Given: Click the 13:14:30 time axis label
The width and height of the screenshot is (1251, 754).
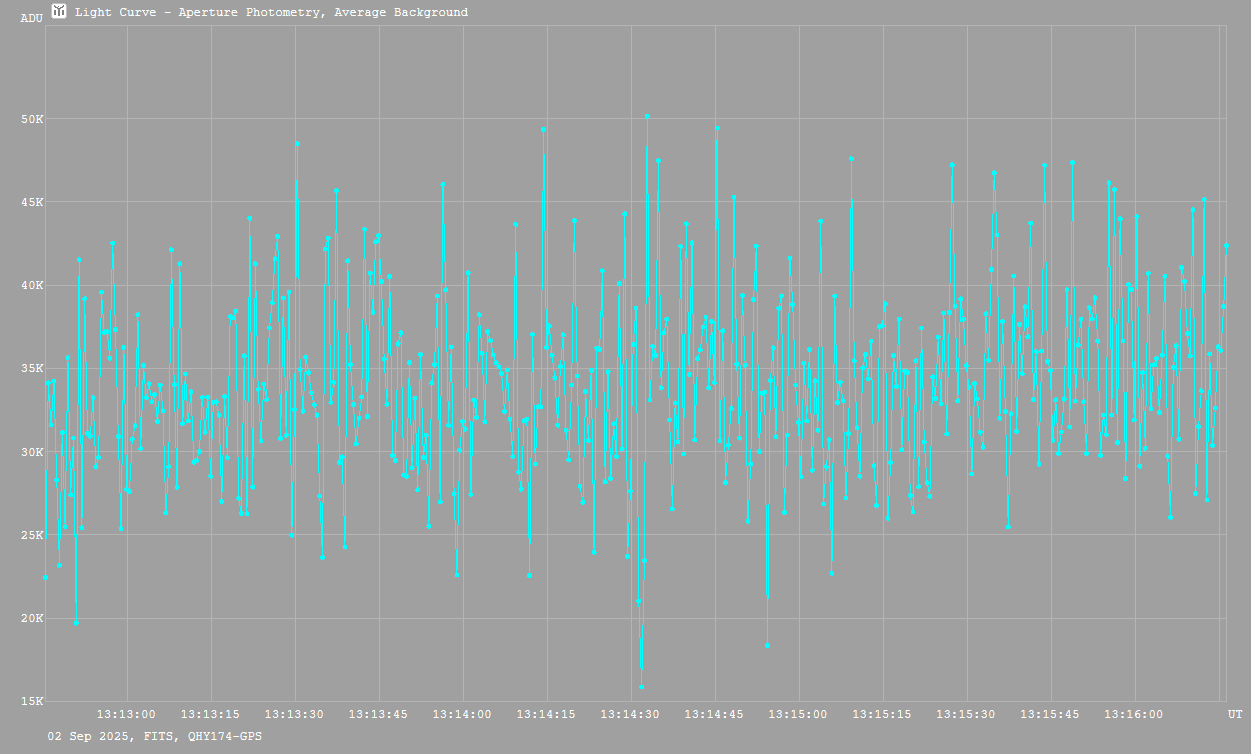Looking at the screenshot, I should pyautogui.click(x=630, y=714).
